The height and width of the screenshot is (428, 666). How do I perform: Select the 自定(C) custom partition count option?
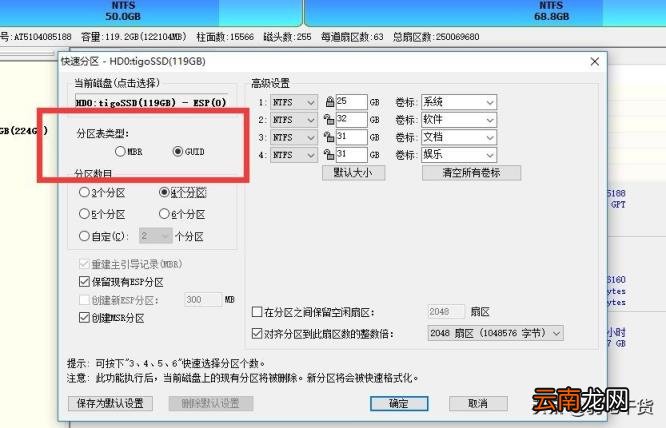click(103, 236)
